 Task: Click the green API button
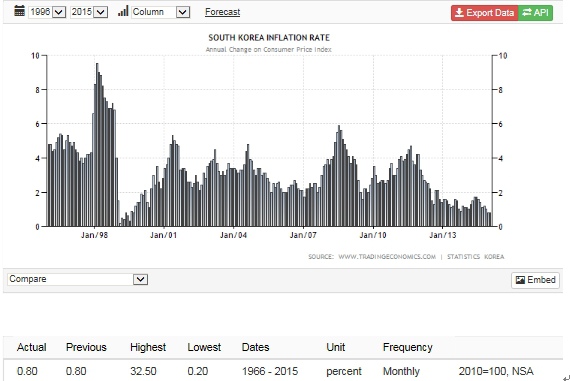point(535,13)
